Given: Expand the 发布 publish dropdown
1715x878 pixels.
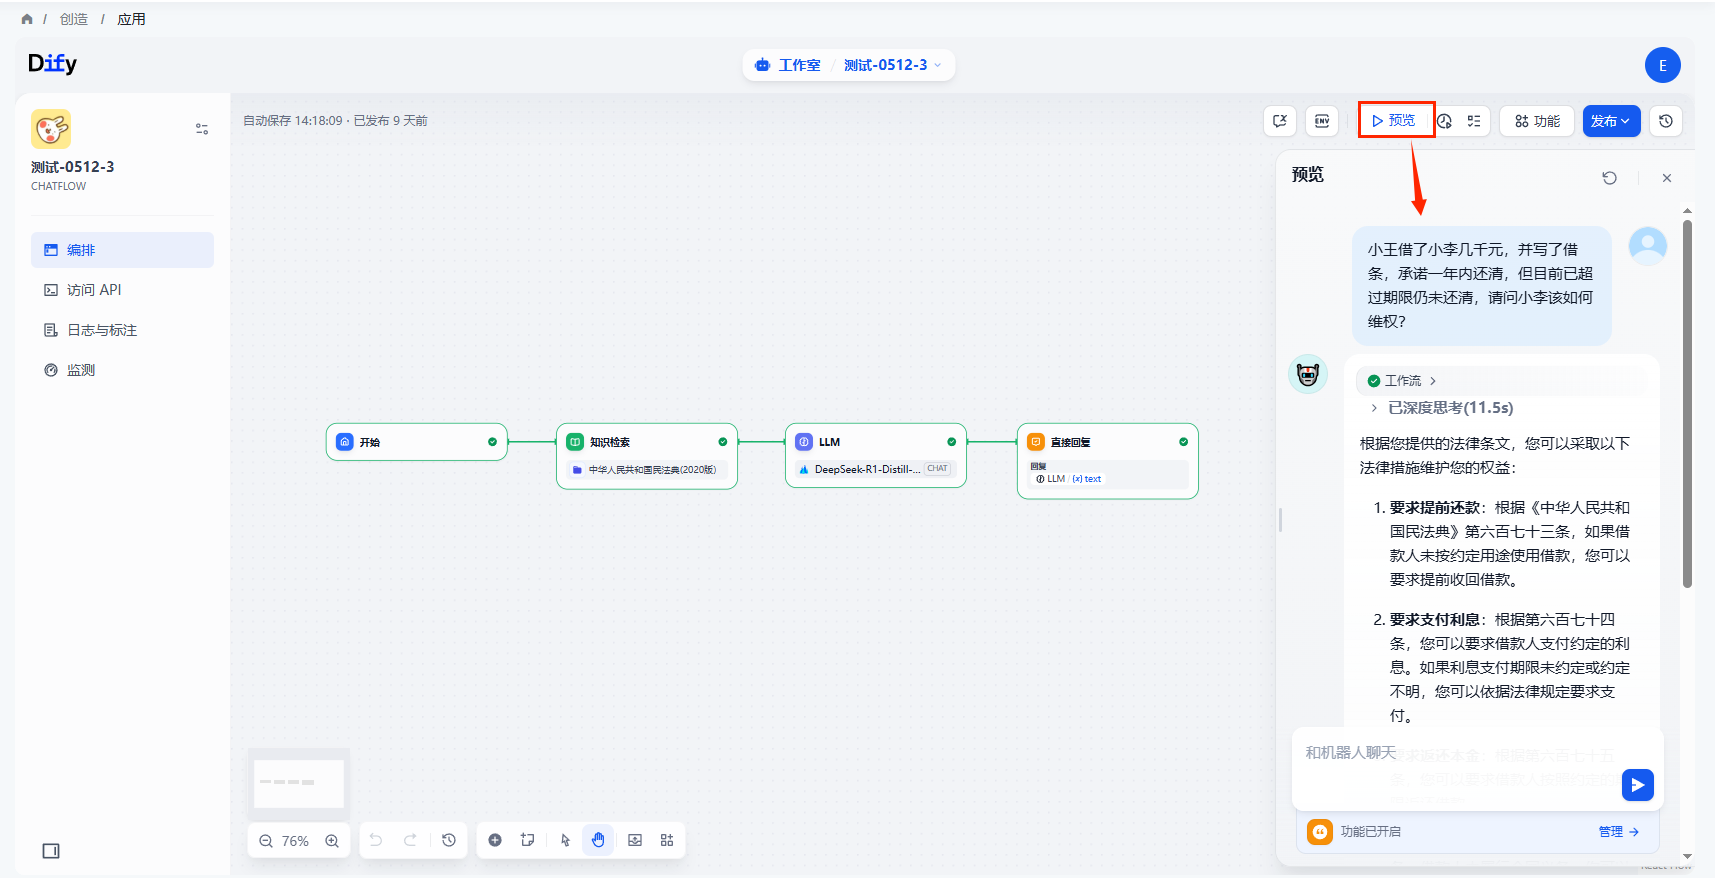Looking at the screenshot, I should [x=1611, y=121].
